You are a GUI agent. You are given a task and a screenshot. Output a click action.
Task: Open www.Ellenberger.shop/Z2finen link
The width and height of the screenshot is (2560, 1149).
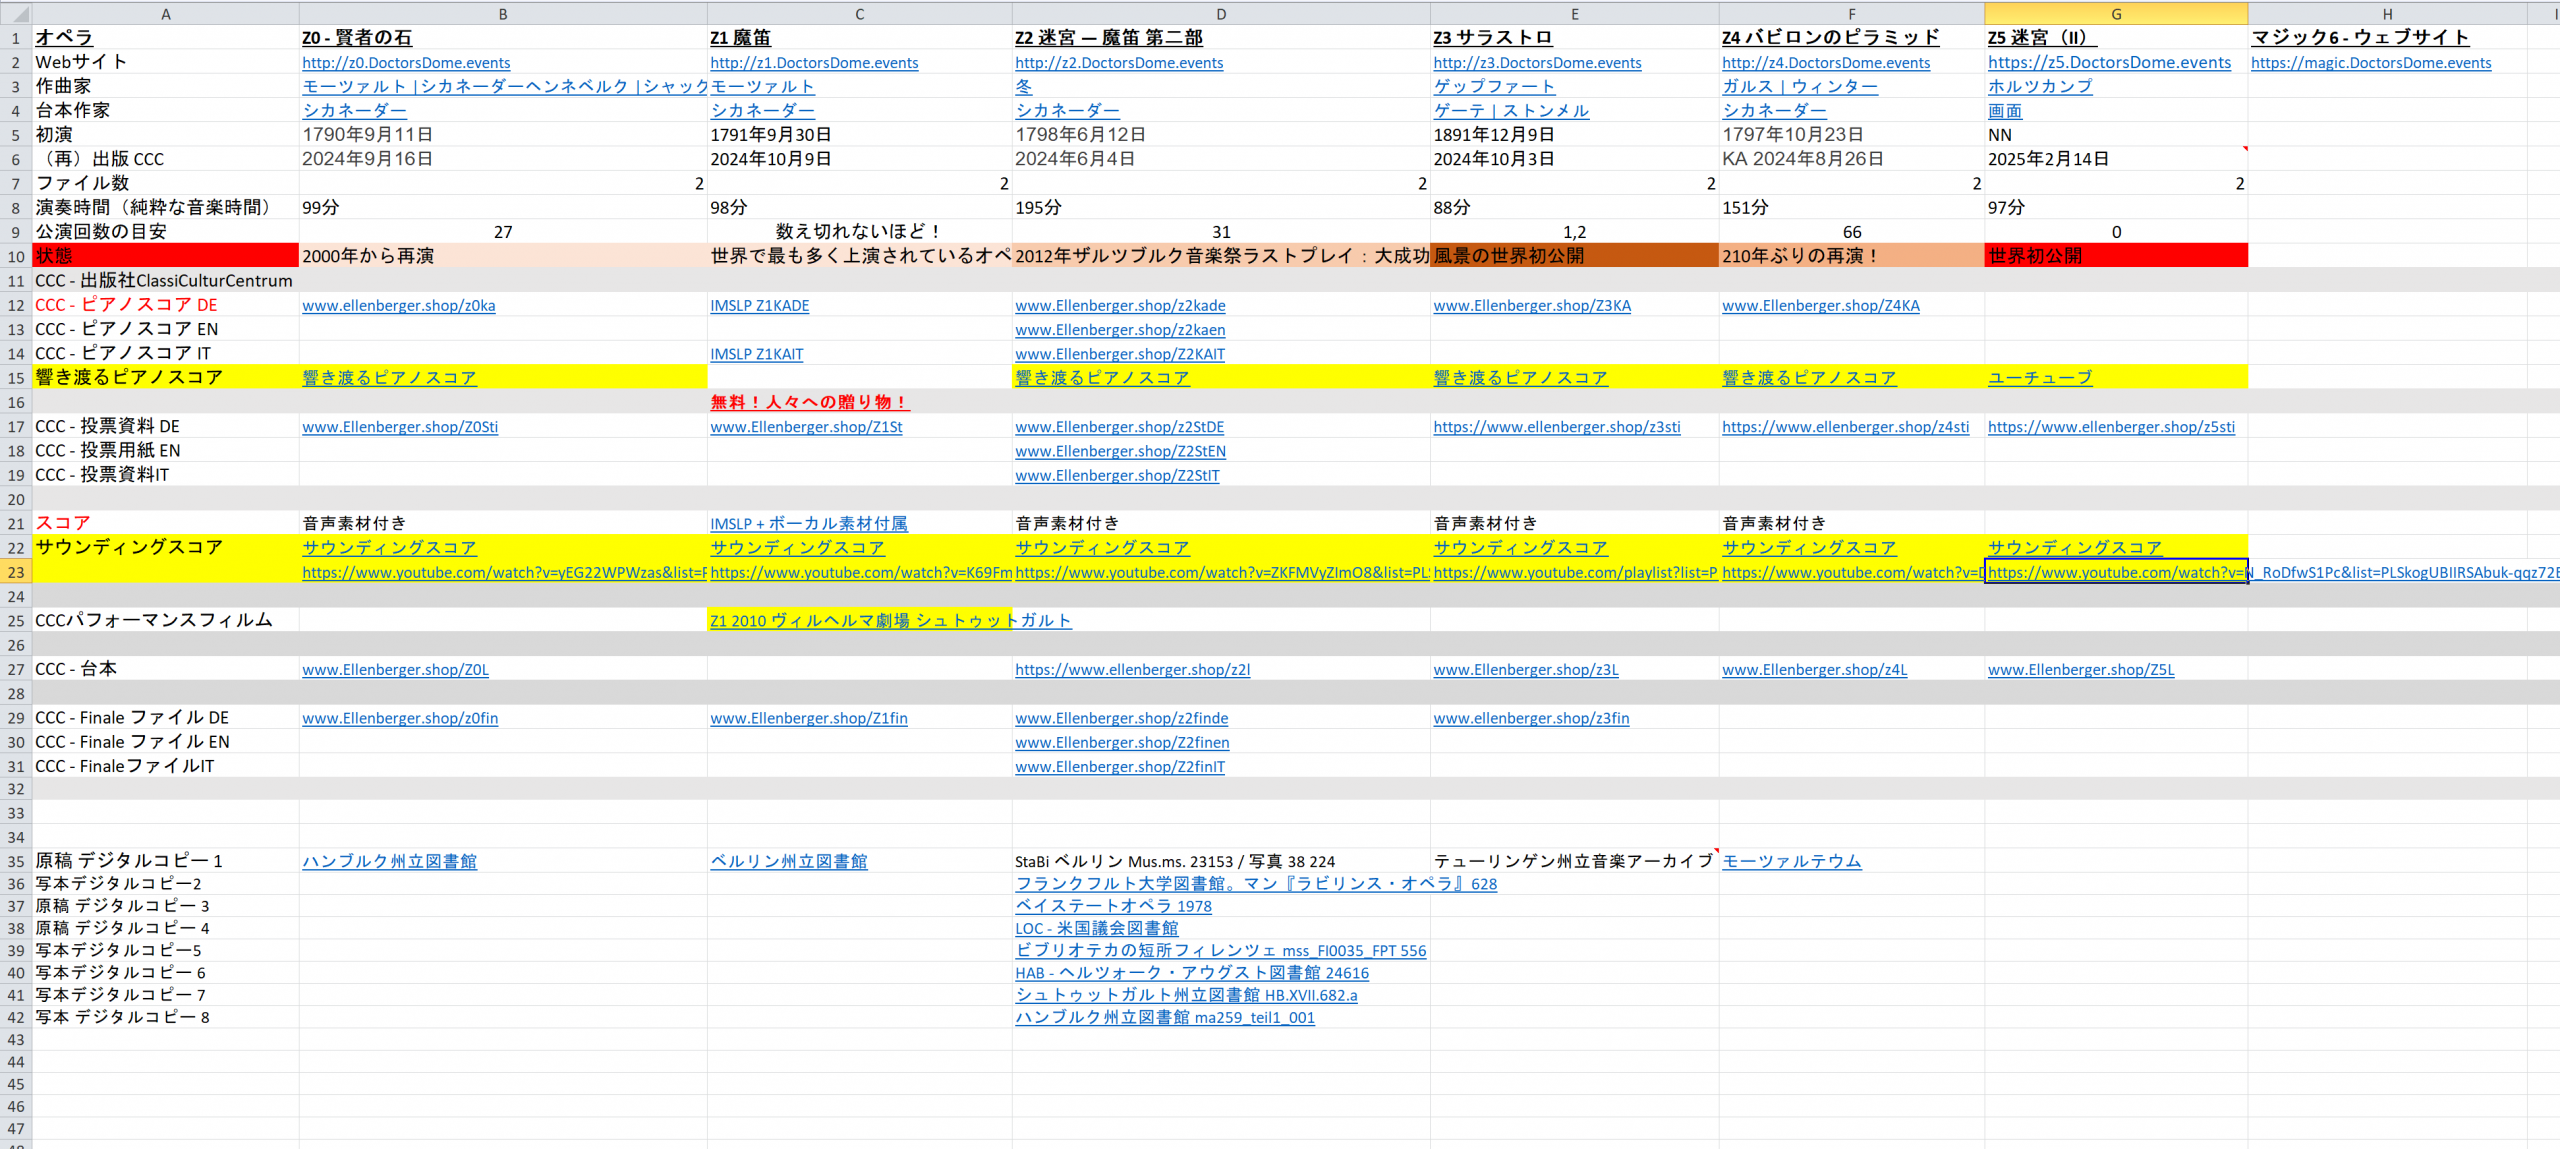click(1122, 742)
